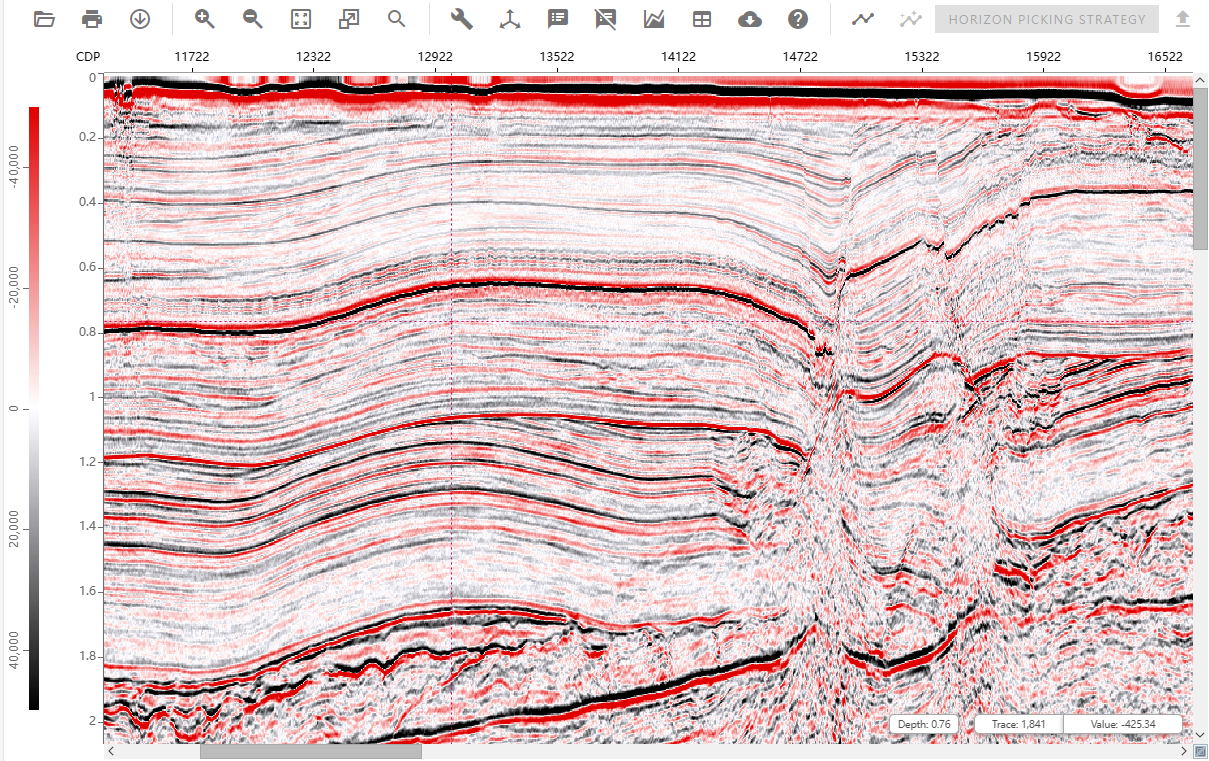The height and width of the screenshot is (761, 1209).
Task: Click the upload arrow icon
Action: coord(1183,19)
